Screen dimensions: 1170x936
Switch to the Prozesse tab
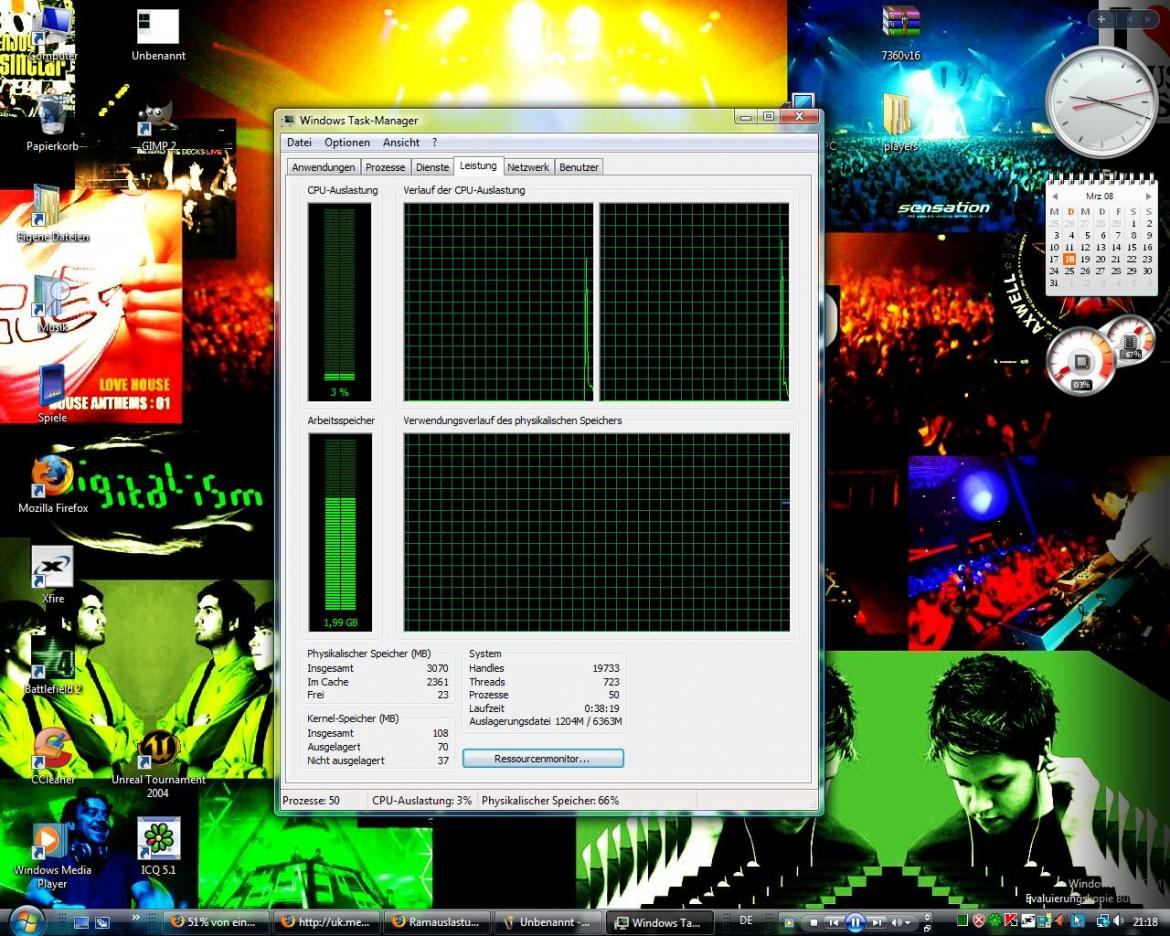(385, 167)
